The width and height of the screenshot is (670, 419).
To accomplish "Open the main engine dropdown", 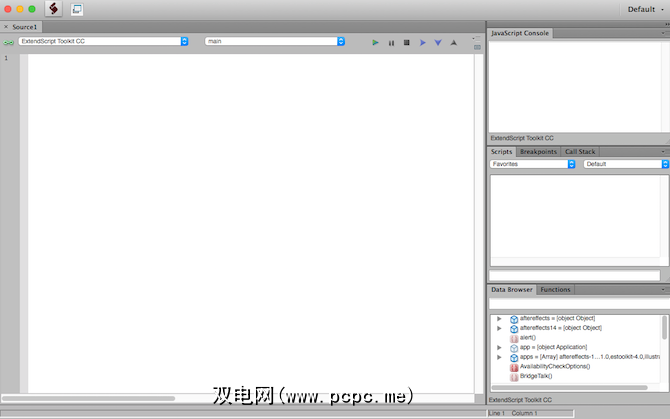I will (x=274, y=41).
